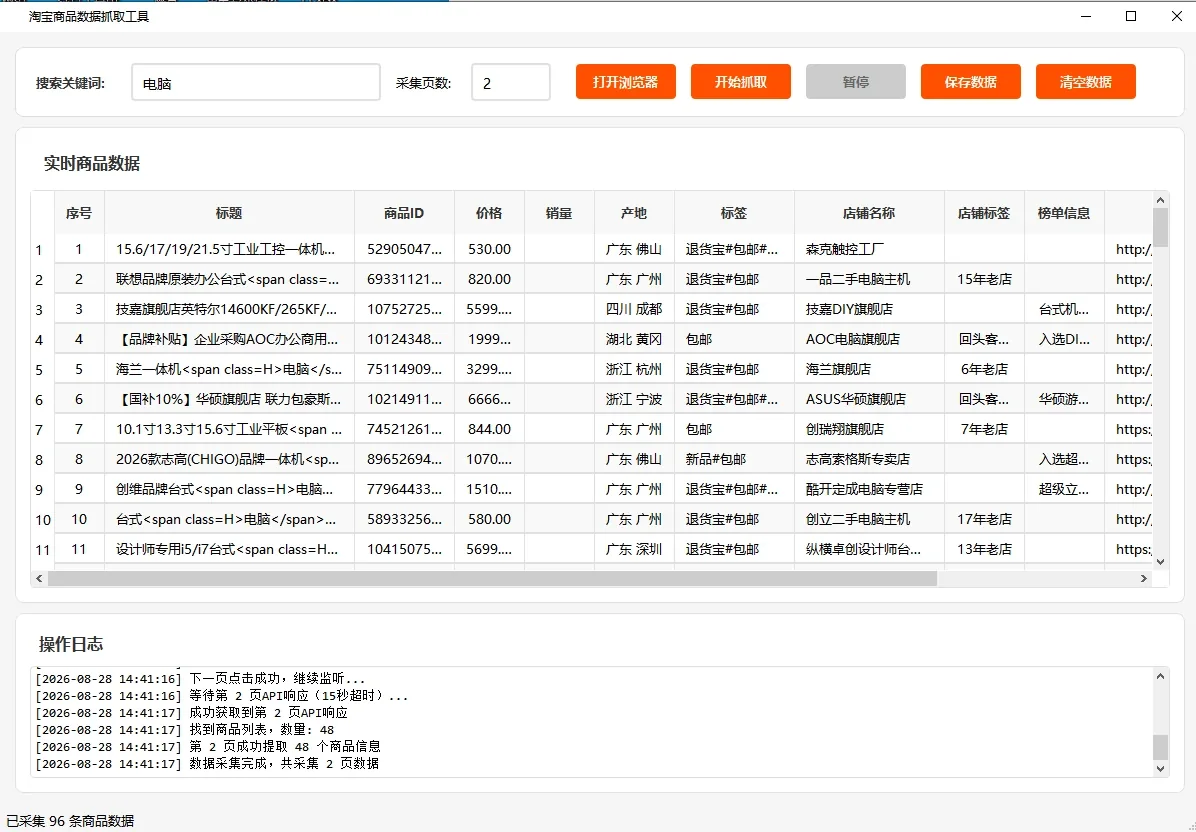Click the 店铺标签 column header
Viewport: 1196px width, 832px height.
point(984,213)
